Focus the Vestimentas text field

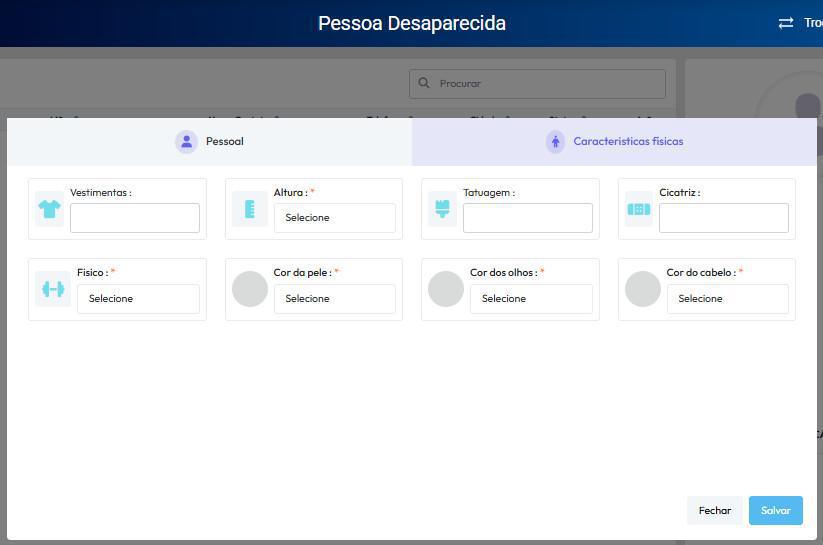135,218
